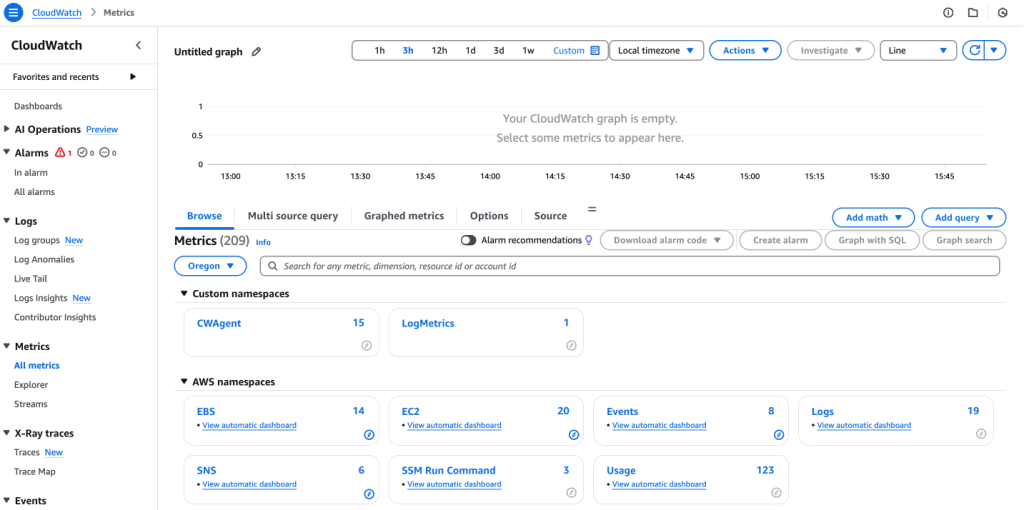Click the metrics search input field
This screenshot has height=510, width=1024.
coord(630,266)
